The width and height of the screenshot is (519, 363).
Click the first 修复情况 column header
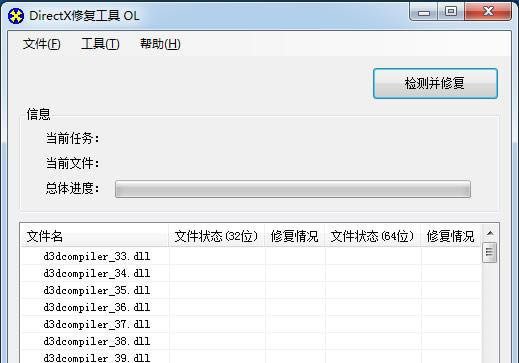coord(295,236)
